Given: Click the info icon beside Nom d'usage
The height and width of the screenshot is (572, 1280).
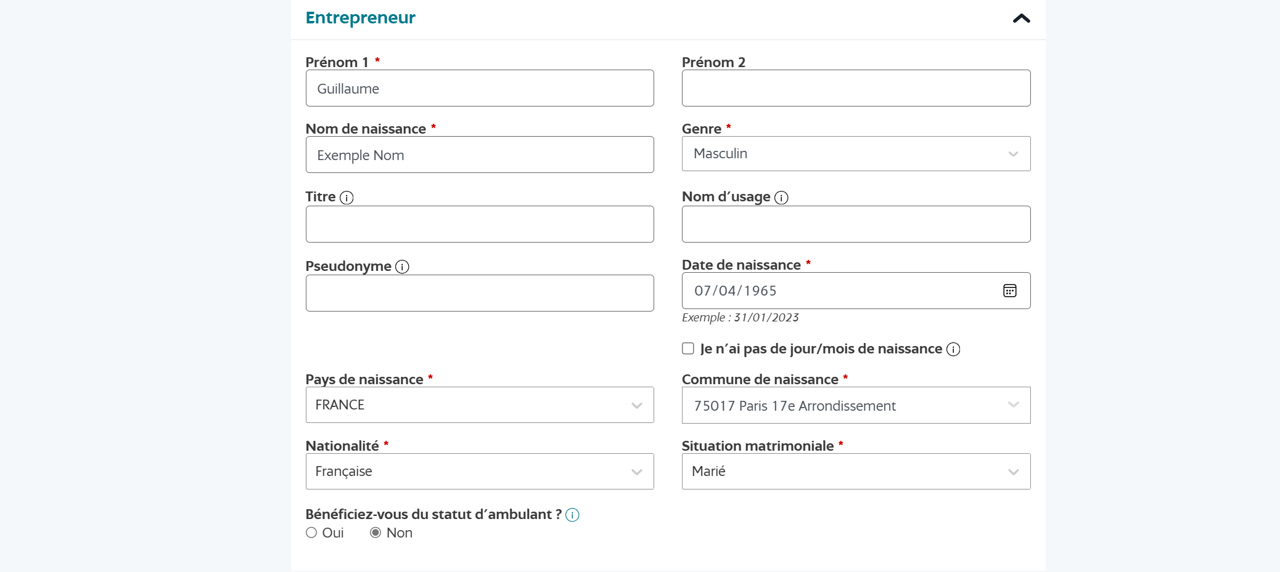Looking at the screenshot, I should (782, 198).
